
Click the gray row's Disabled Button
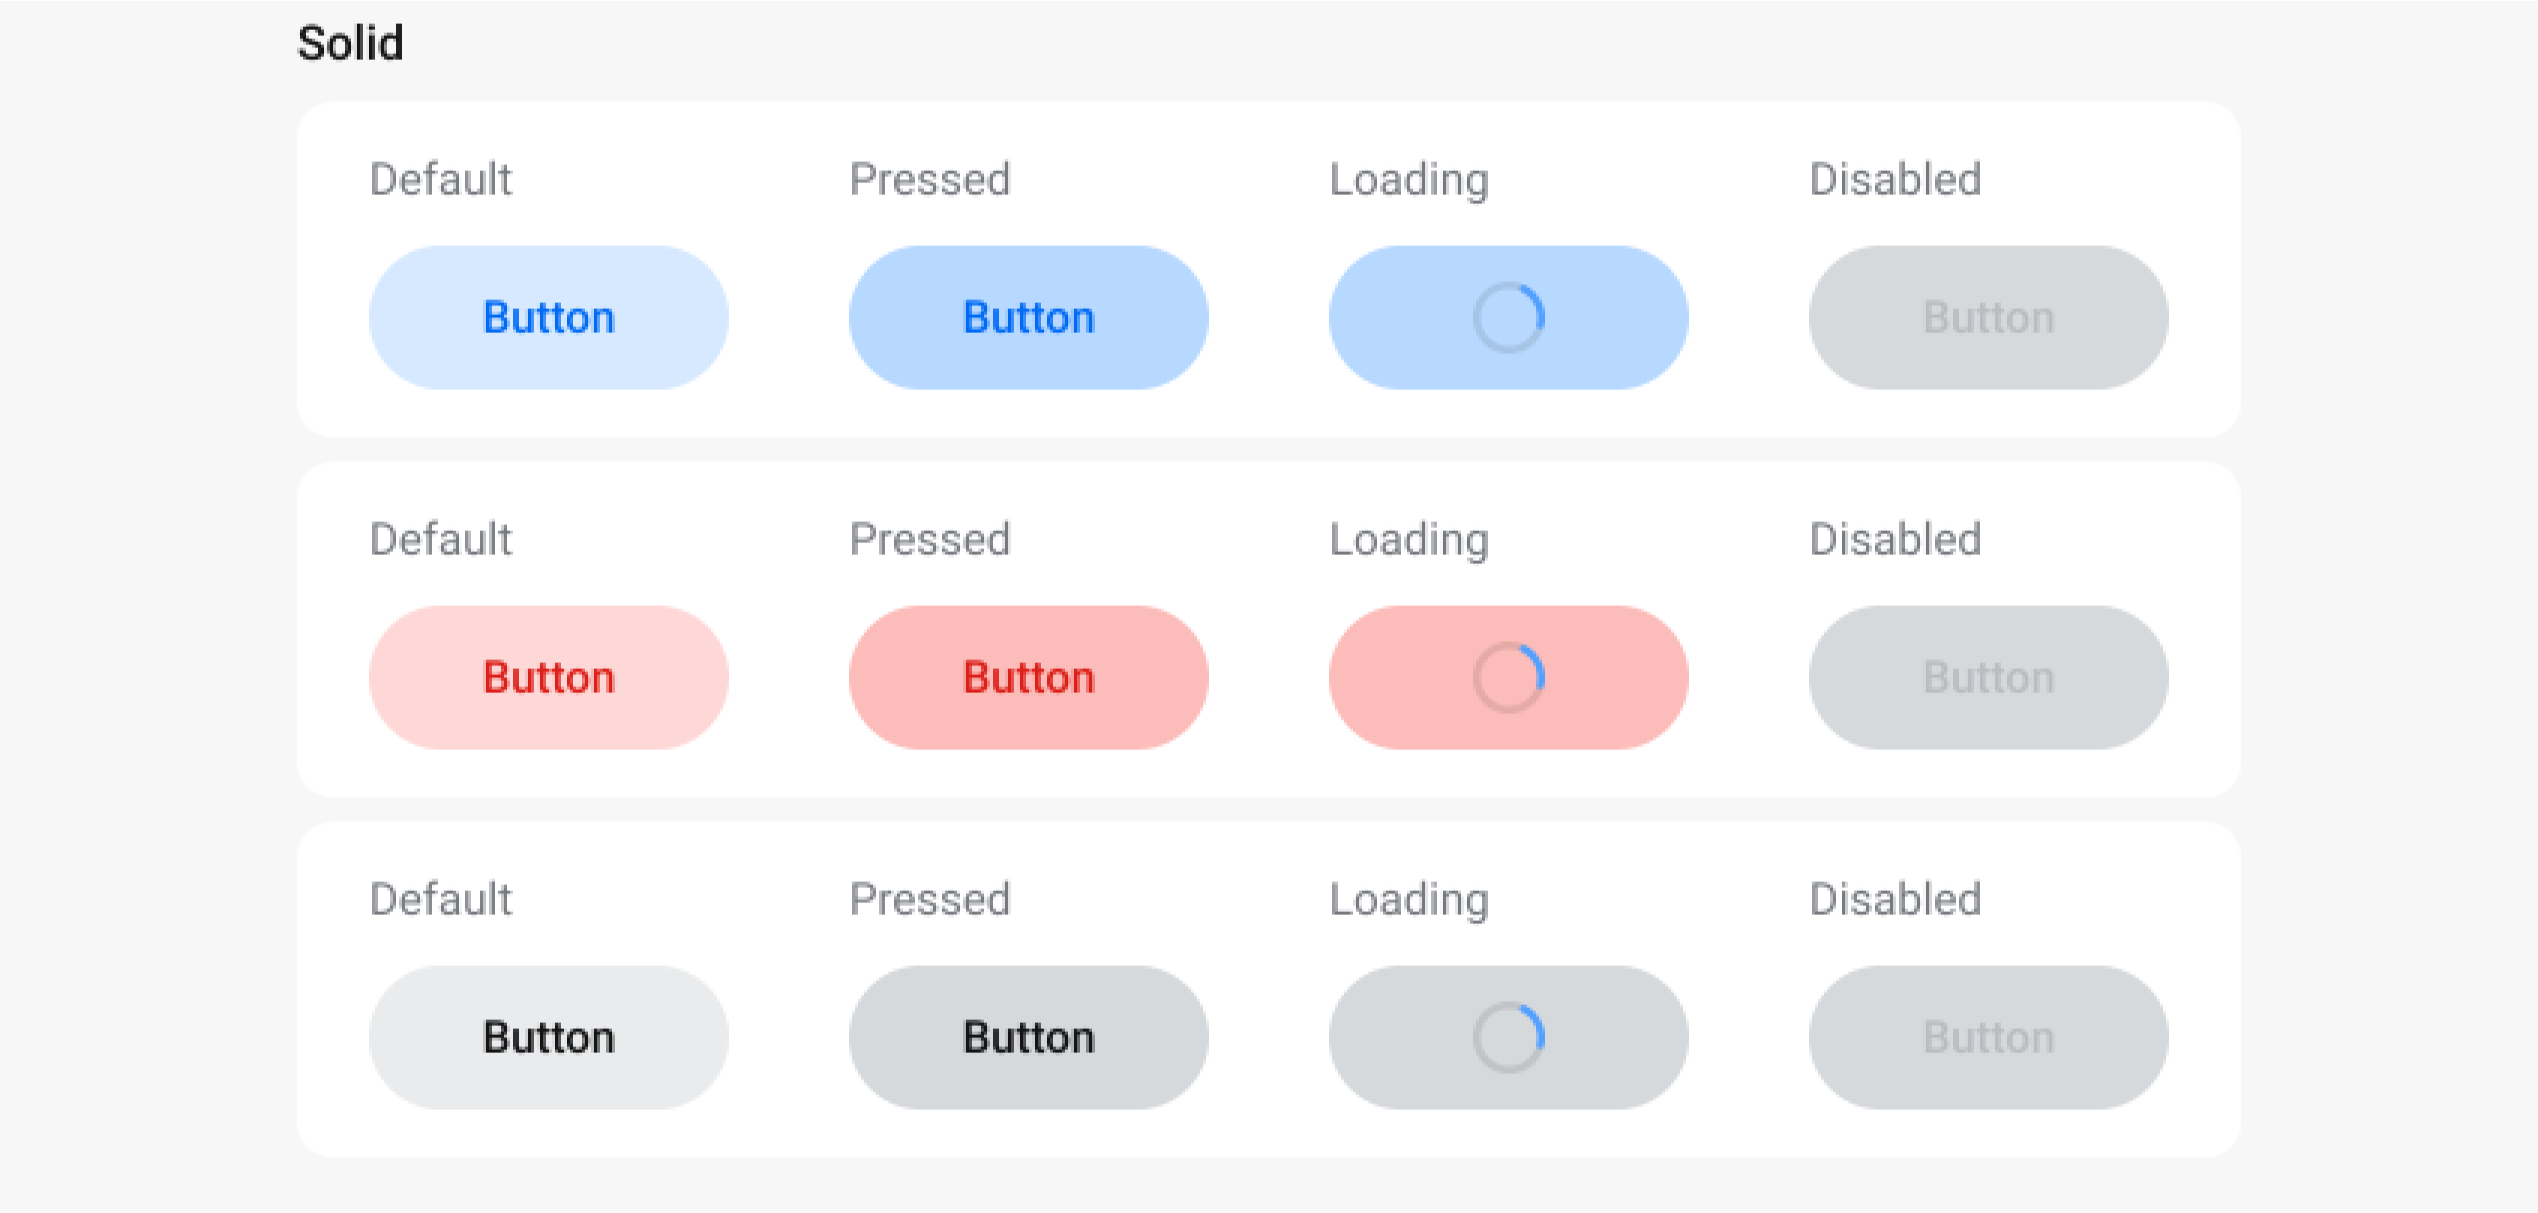[1988, 1037]
